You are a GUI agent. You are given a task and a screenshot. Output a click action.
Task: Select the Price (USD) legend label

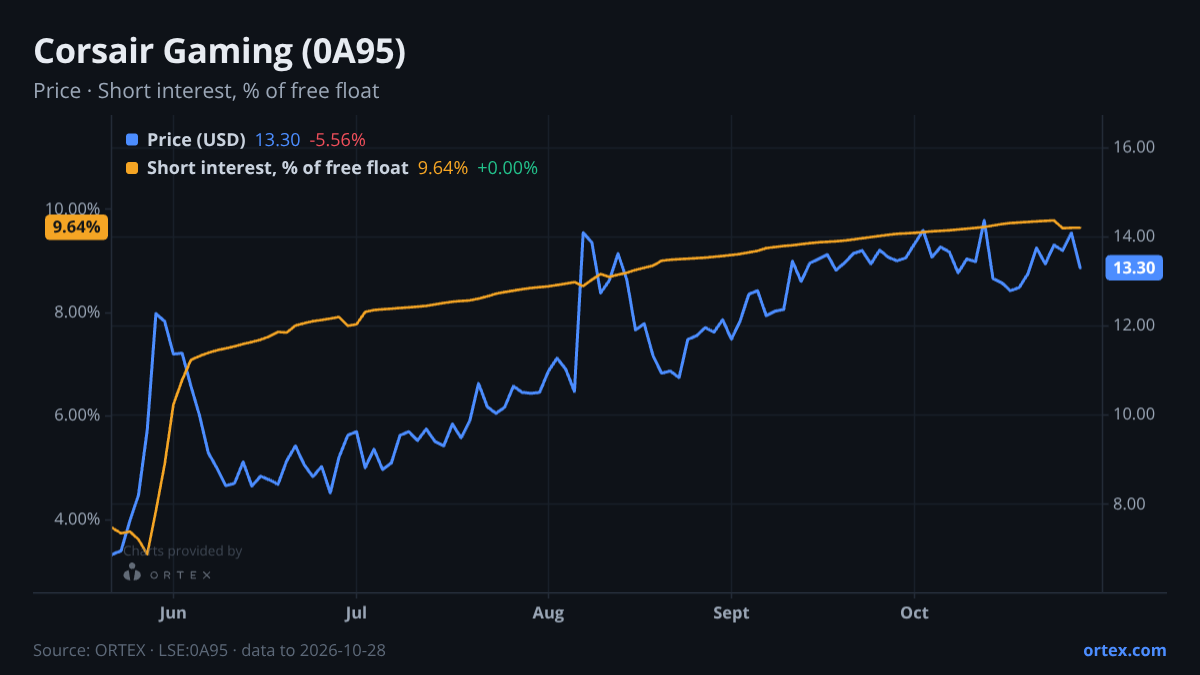196,140
